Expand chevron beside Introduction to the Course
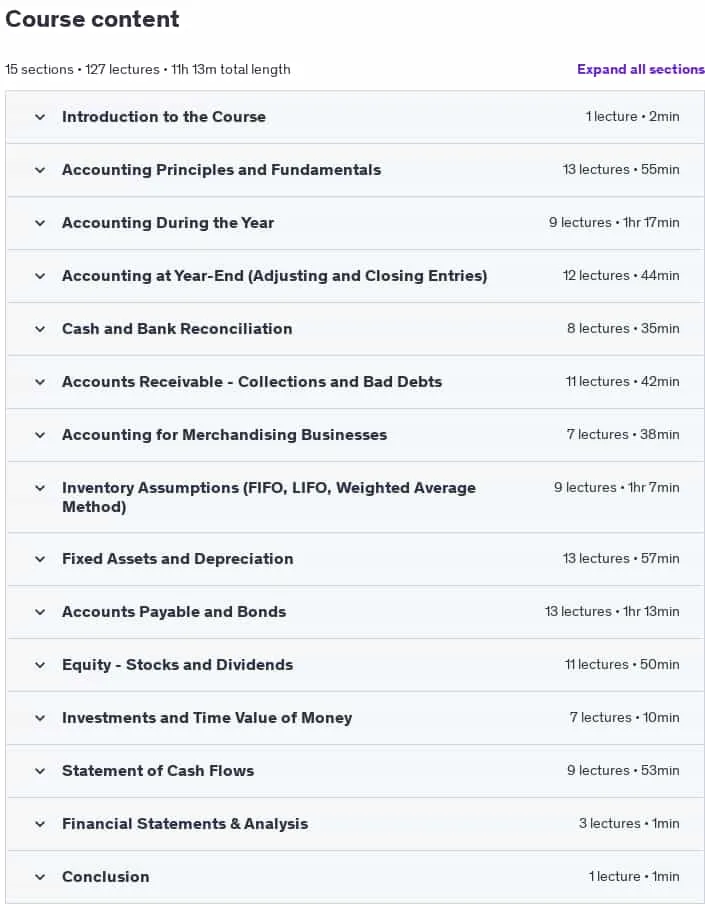This screenshot has width=705, height=904. click(40, 117)
